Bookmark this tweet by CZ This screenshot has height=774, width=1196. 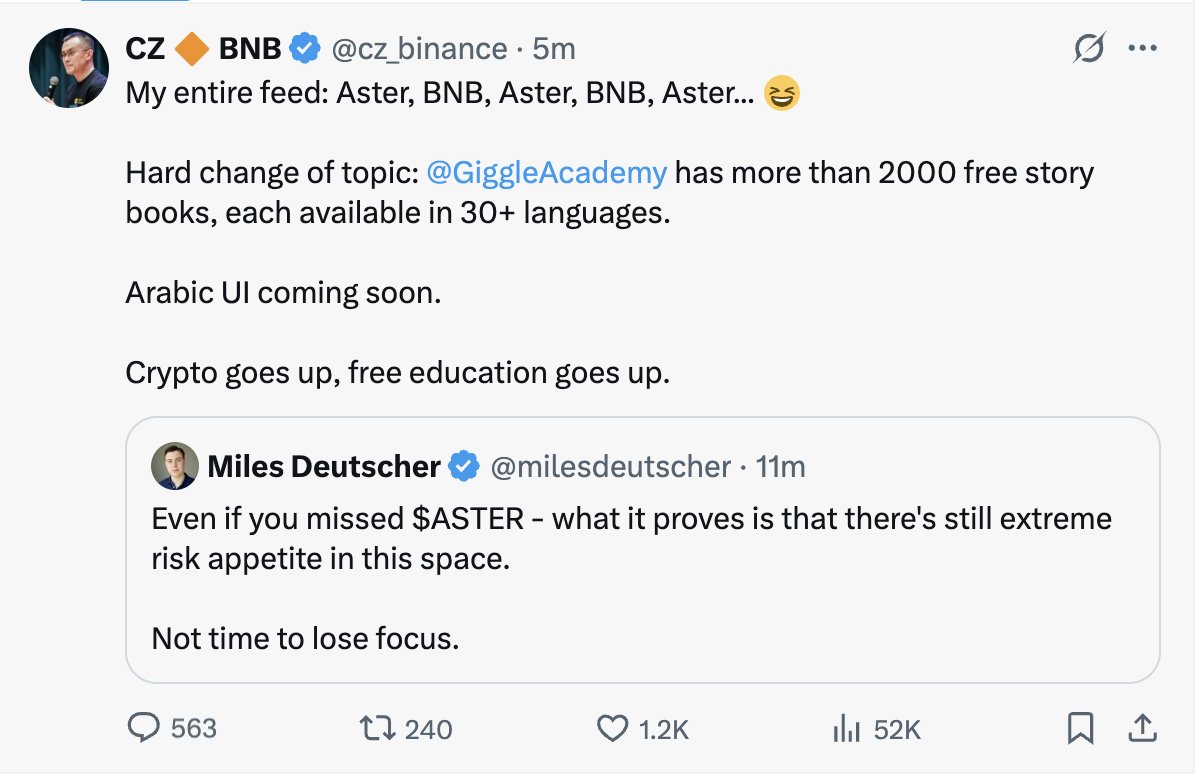point(1080,729)
